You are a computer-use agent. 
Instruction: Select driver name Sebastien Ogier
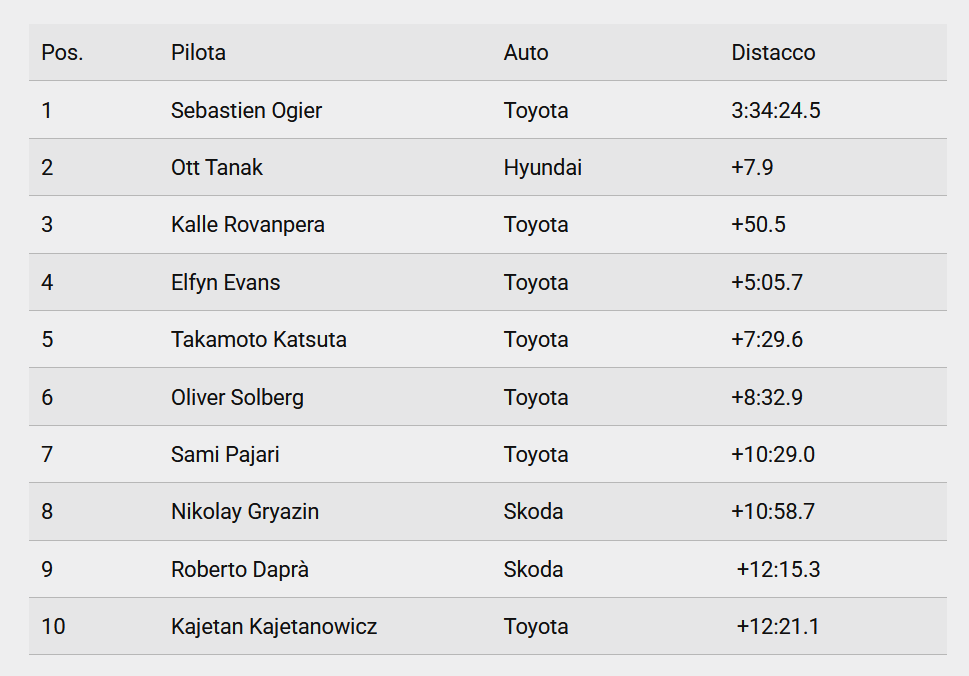247,111
